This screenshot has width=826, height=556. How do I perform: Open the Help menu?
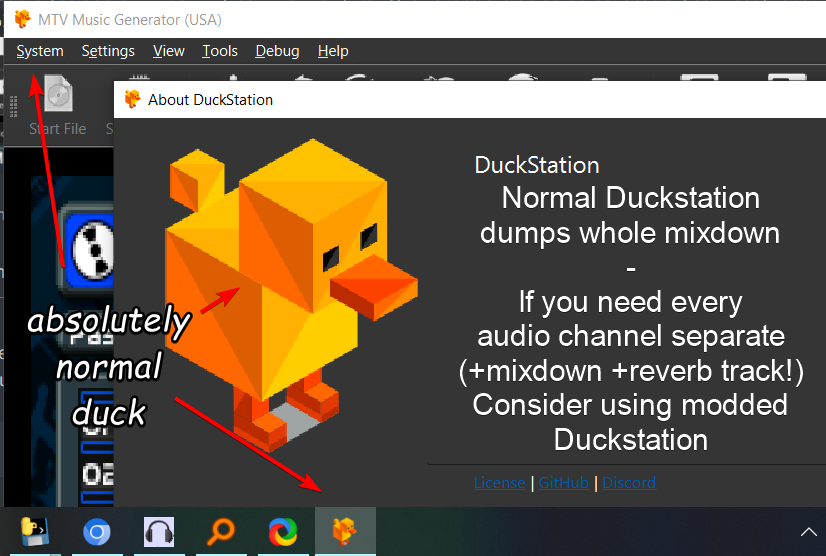[333, 51]
